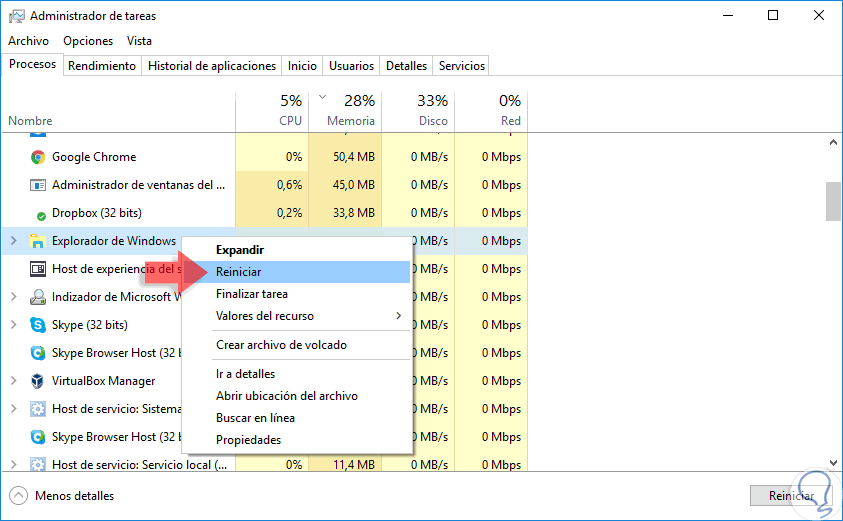Viewport: 843px width, 521px height.
Task: Open the Historial de aplicaciones tab
Action: [212, 66]
